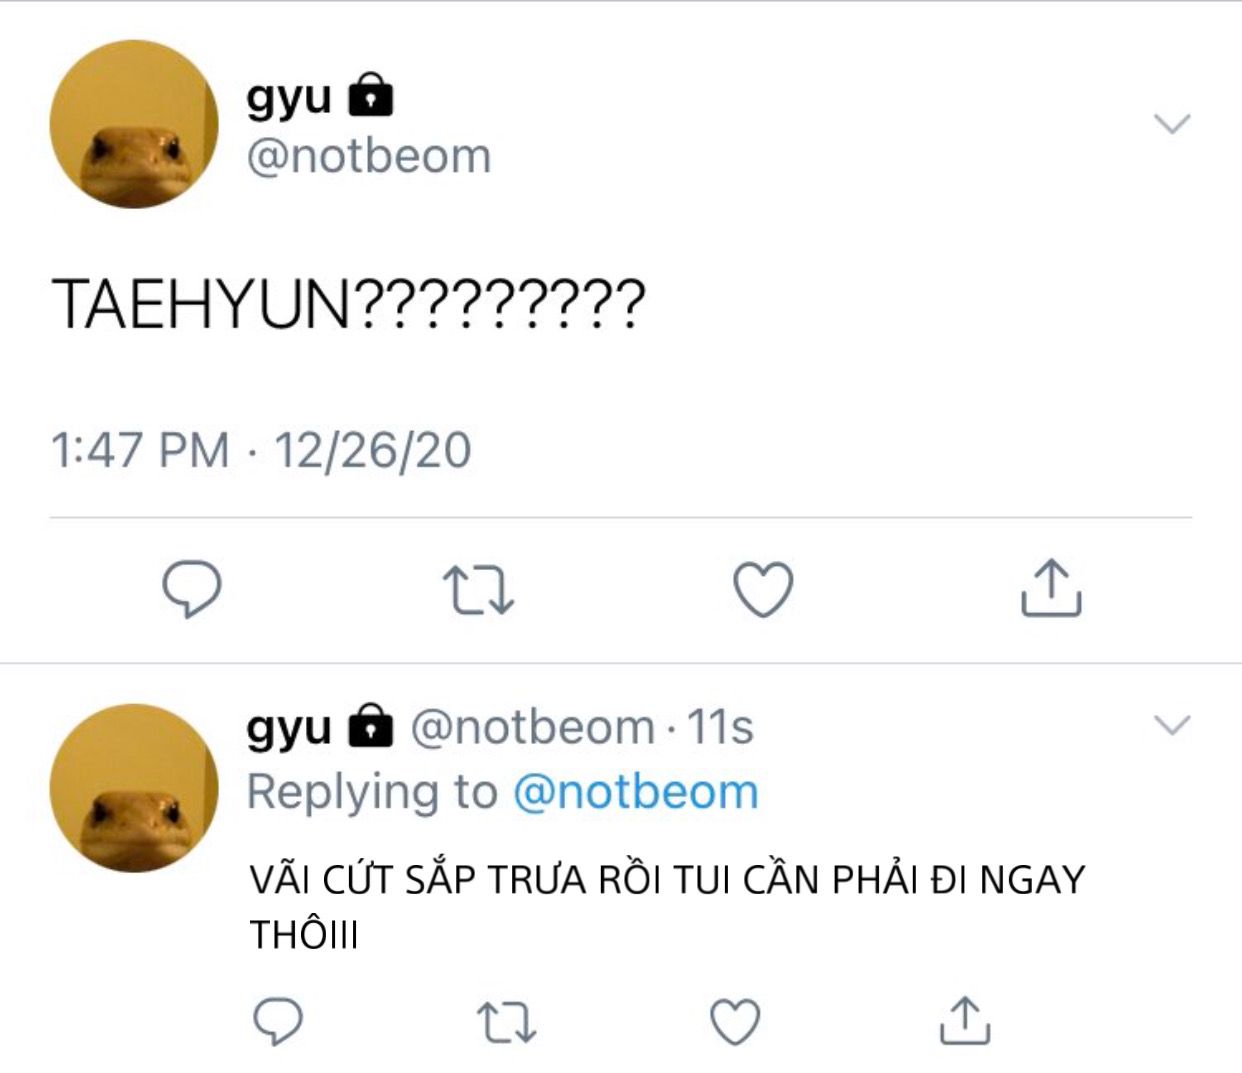Expand the chevron menu on the 11s reply
1242x1073 pixels.
1172,724
